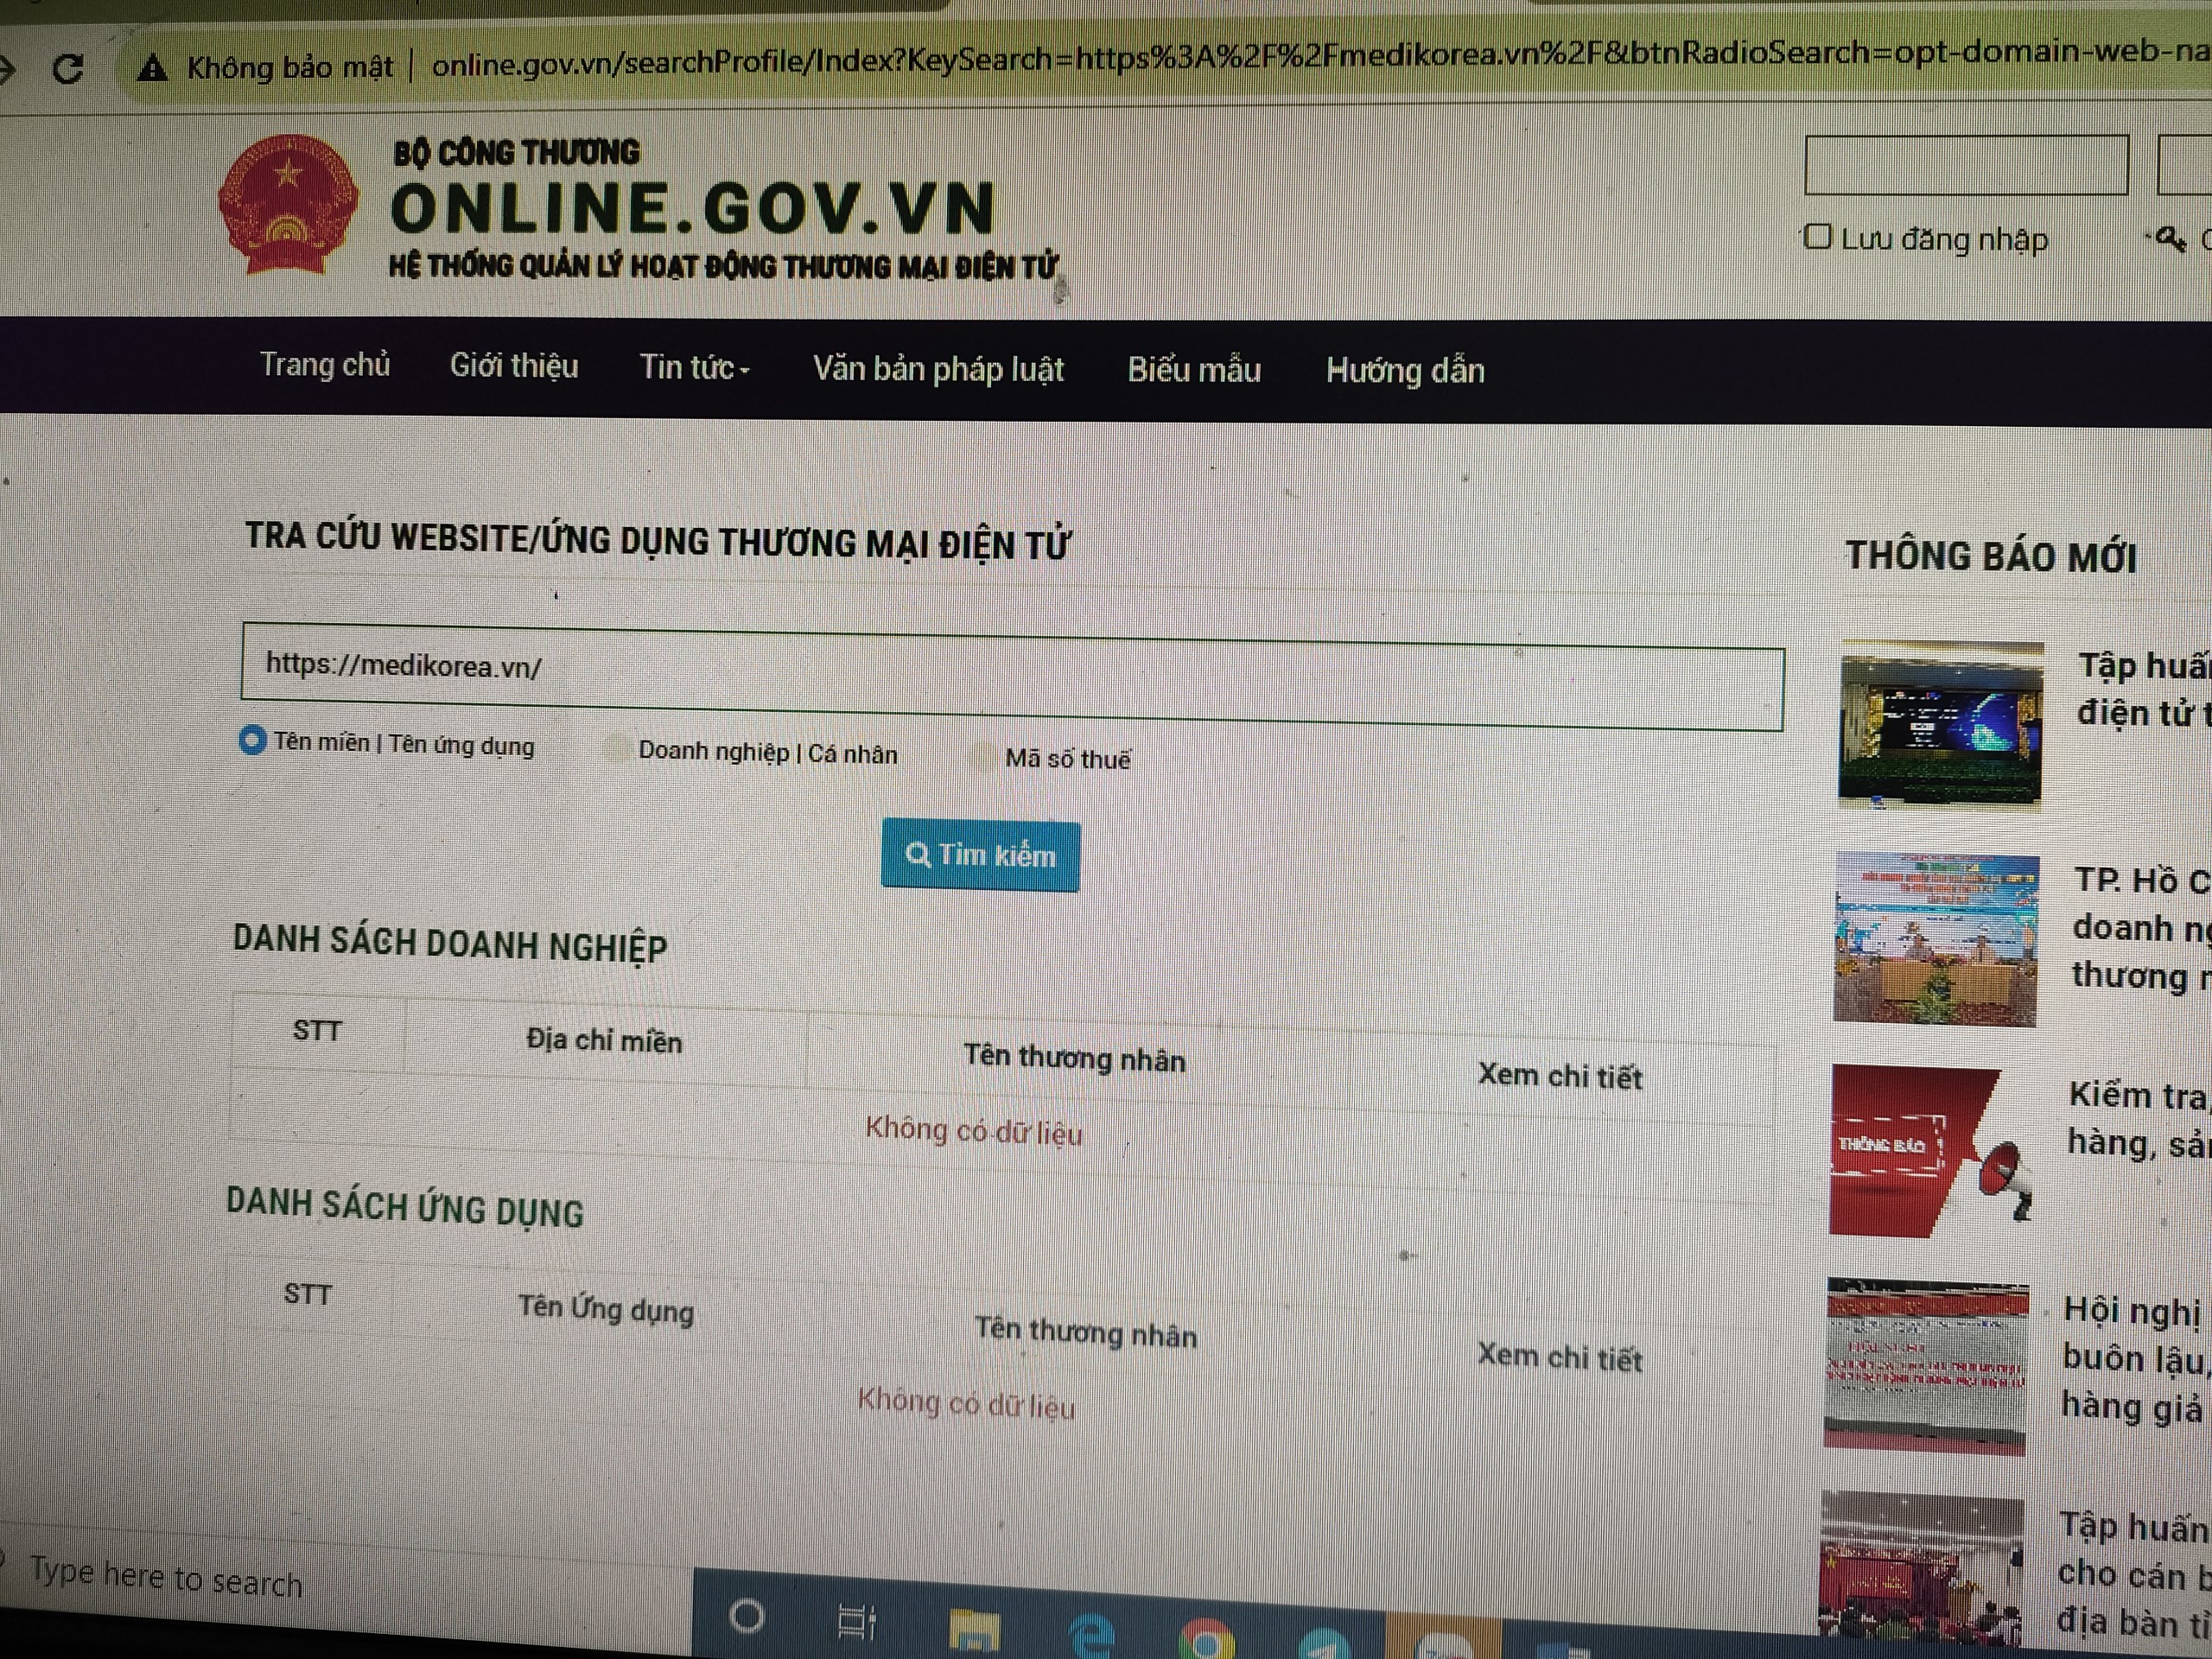This screenshot has height=1659, width=2212.
Task: Select the 'Mã số thuế' radio option
Action: pos(984,757)
